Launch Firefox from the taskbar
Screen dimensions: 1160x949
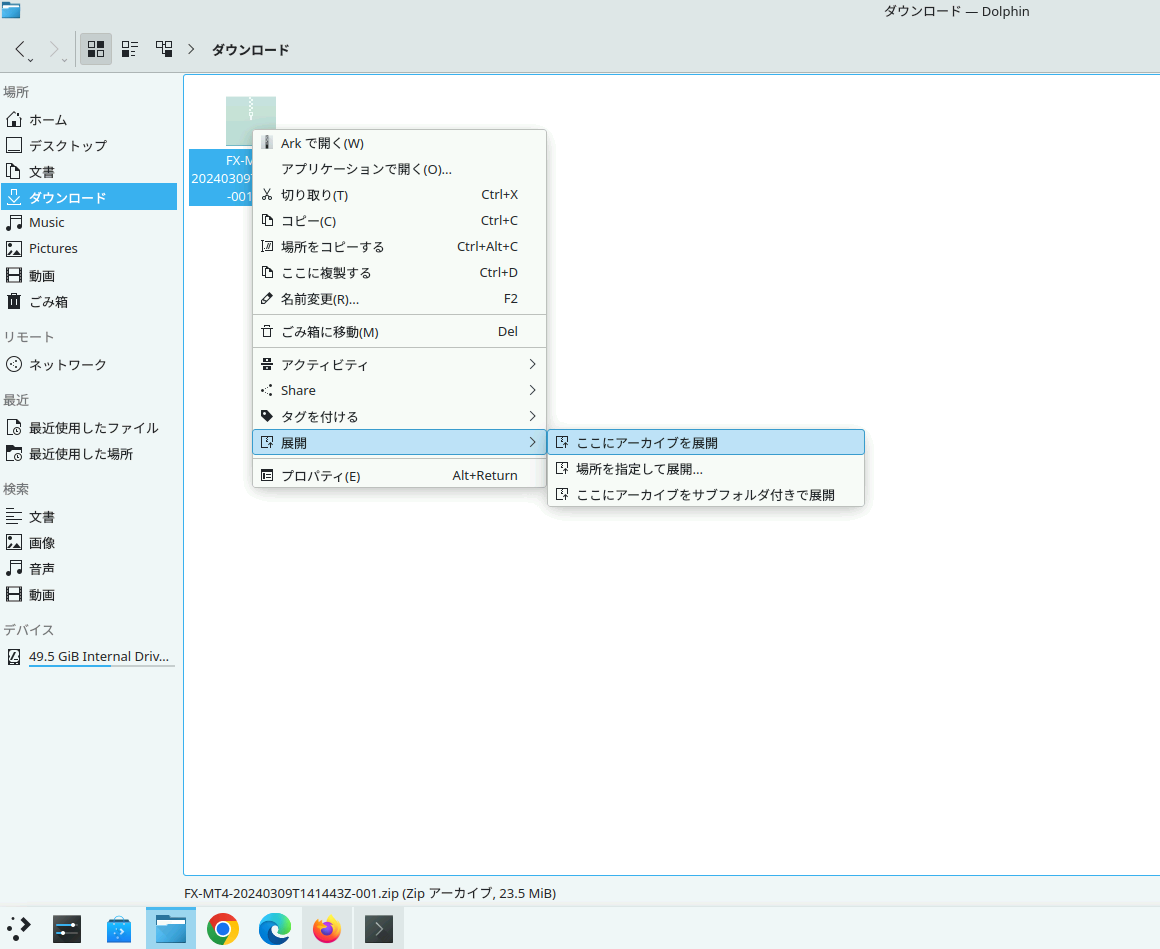[x=326, y=928]
